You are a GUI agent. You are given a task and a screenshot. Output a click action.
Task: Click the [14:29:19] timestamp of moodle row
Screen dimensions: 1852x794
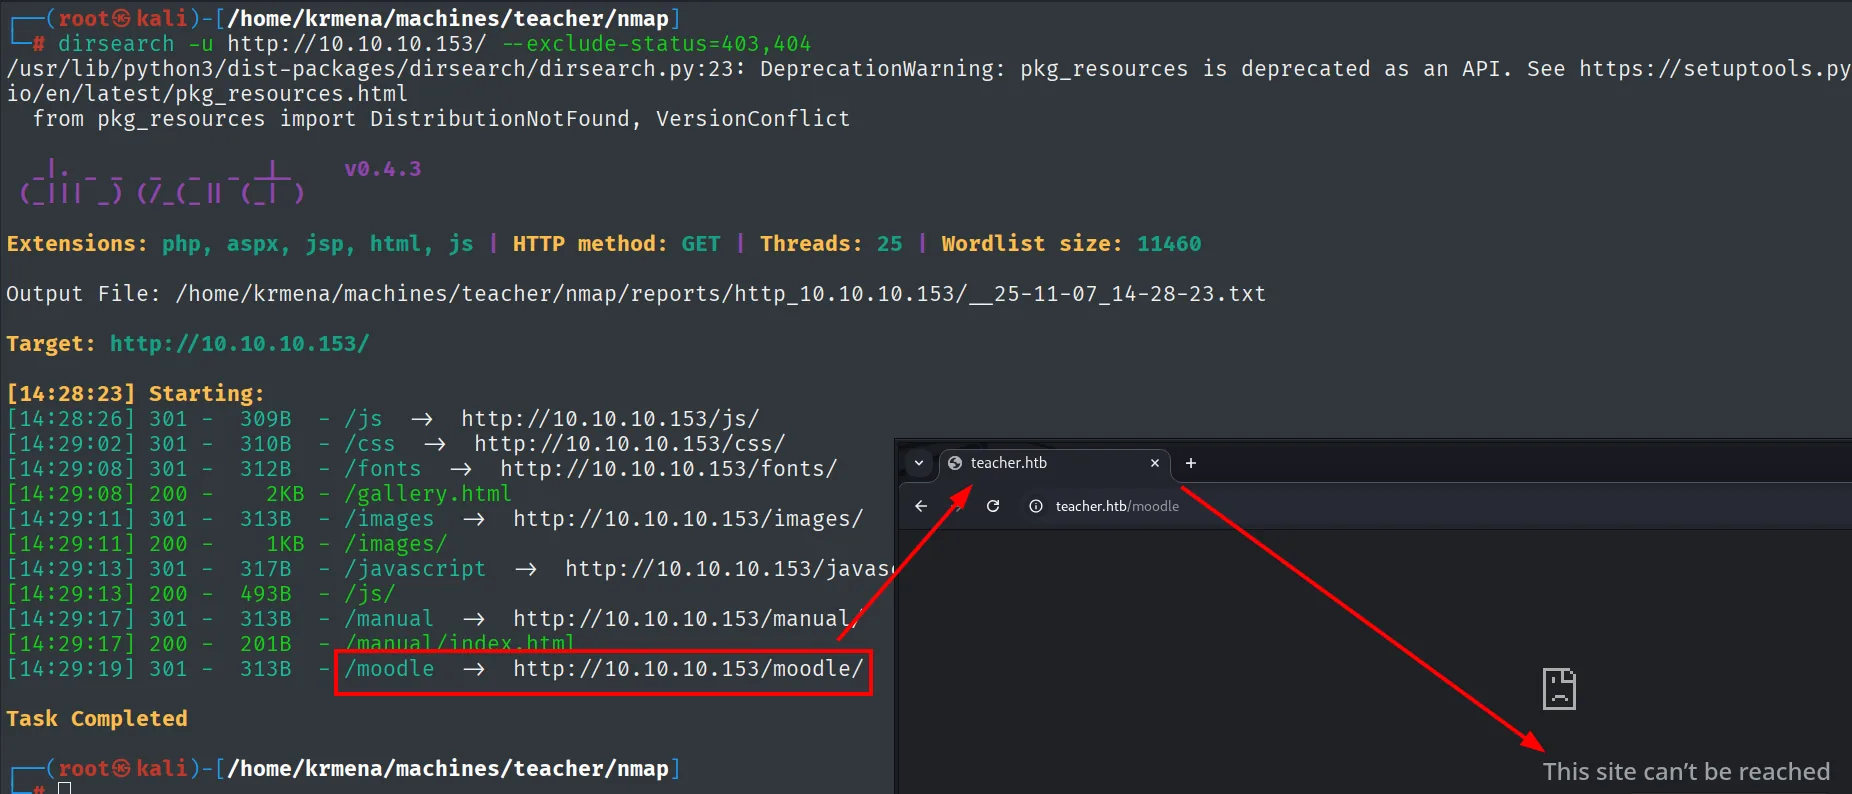(71, 669)
